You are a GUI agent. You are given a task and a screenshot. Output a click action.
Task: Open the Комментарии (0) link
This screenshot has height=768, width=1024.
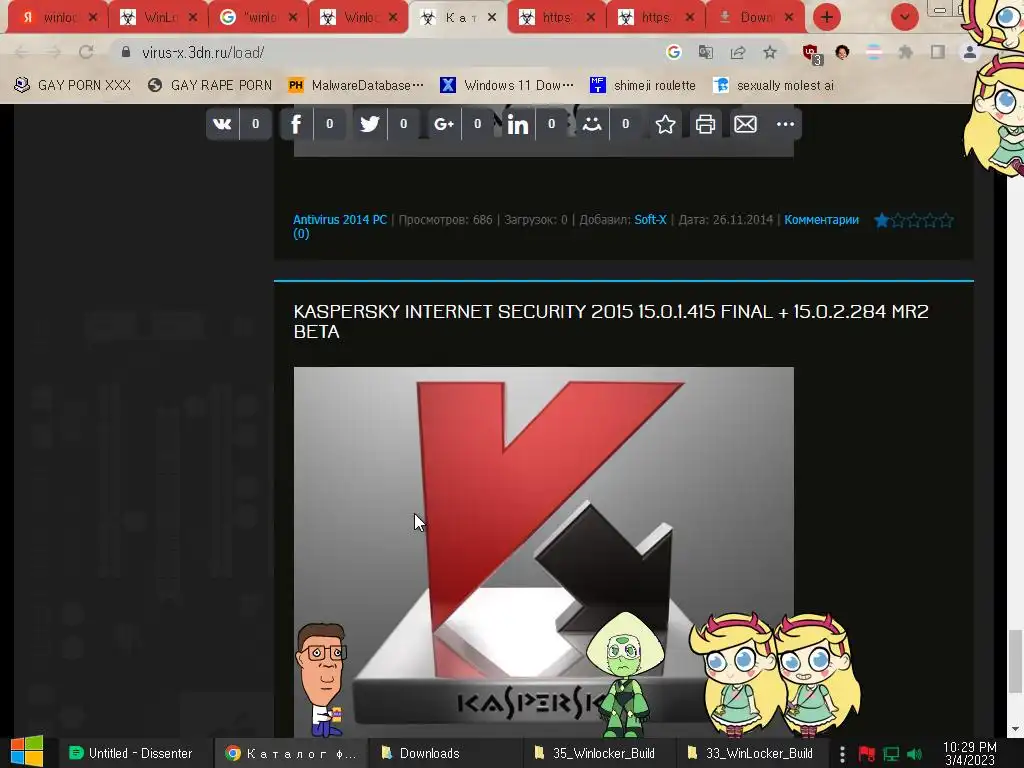(x=821, y=220)
